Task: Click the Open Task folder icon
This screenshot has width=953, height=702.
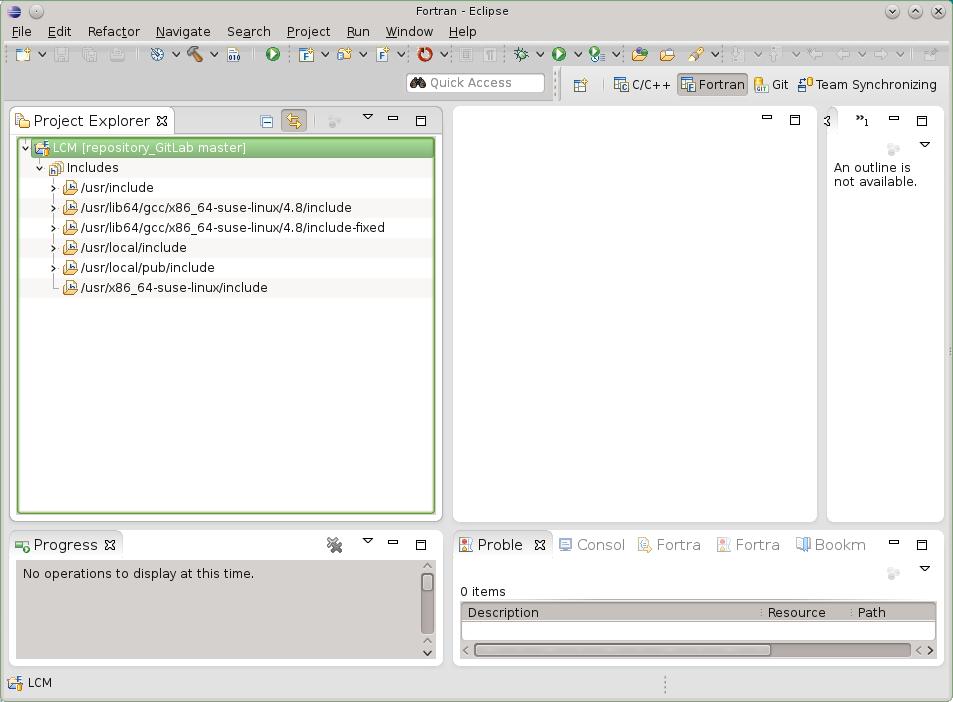Action: (667, 55)
